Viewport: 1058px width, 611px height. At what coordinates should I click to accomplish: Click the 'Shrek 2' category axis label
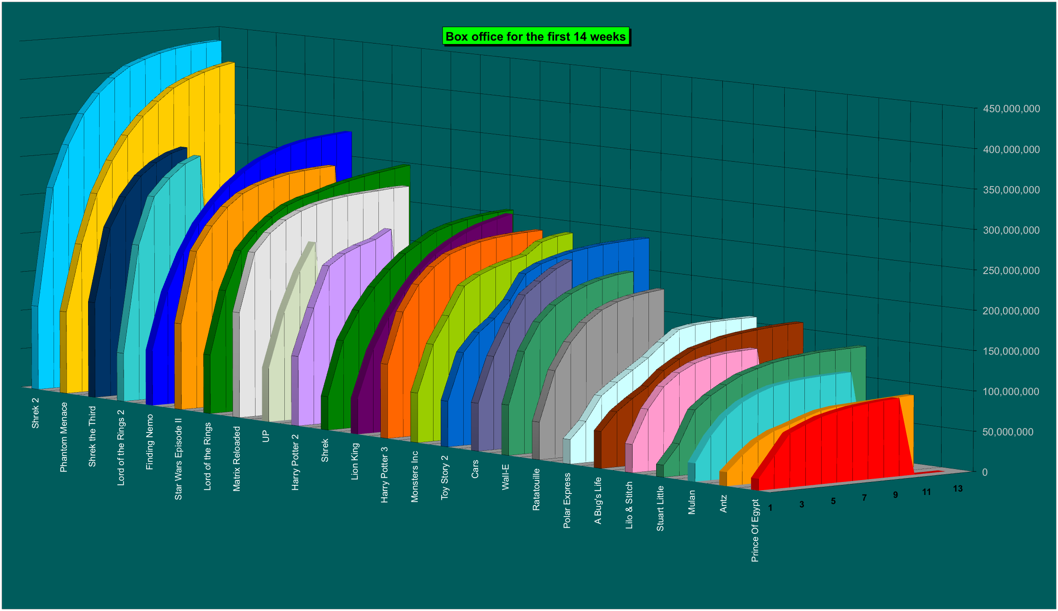pos(35,413)
